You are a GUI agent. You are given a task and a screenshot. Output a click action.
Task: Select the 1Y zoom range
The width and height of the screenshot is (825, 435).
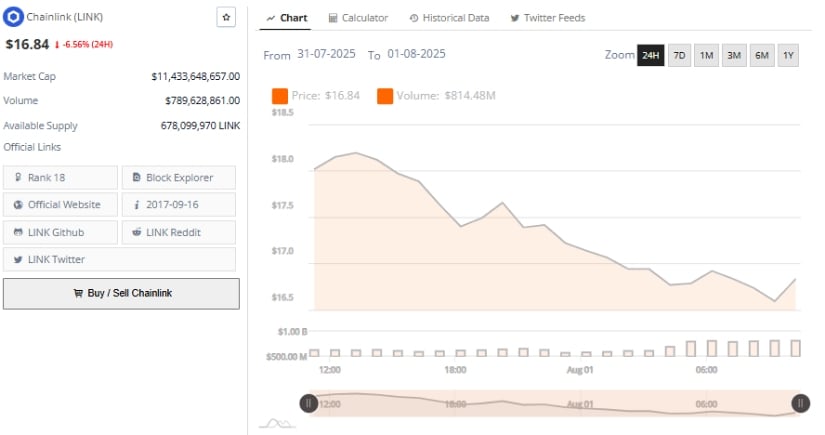[788, 55]
